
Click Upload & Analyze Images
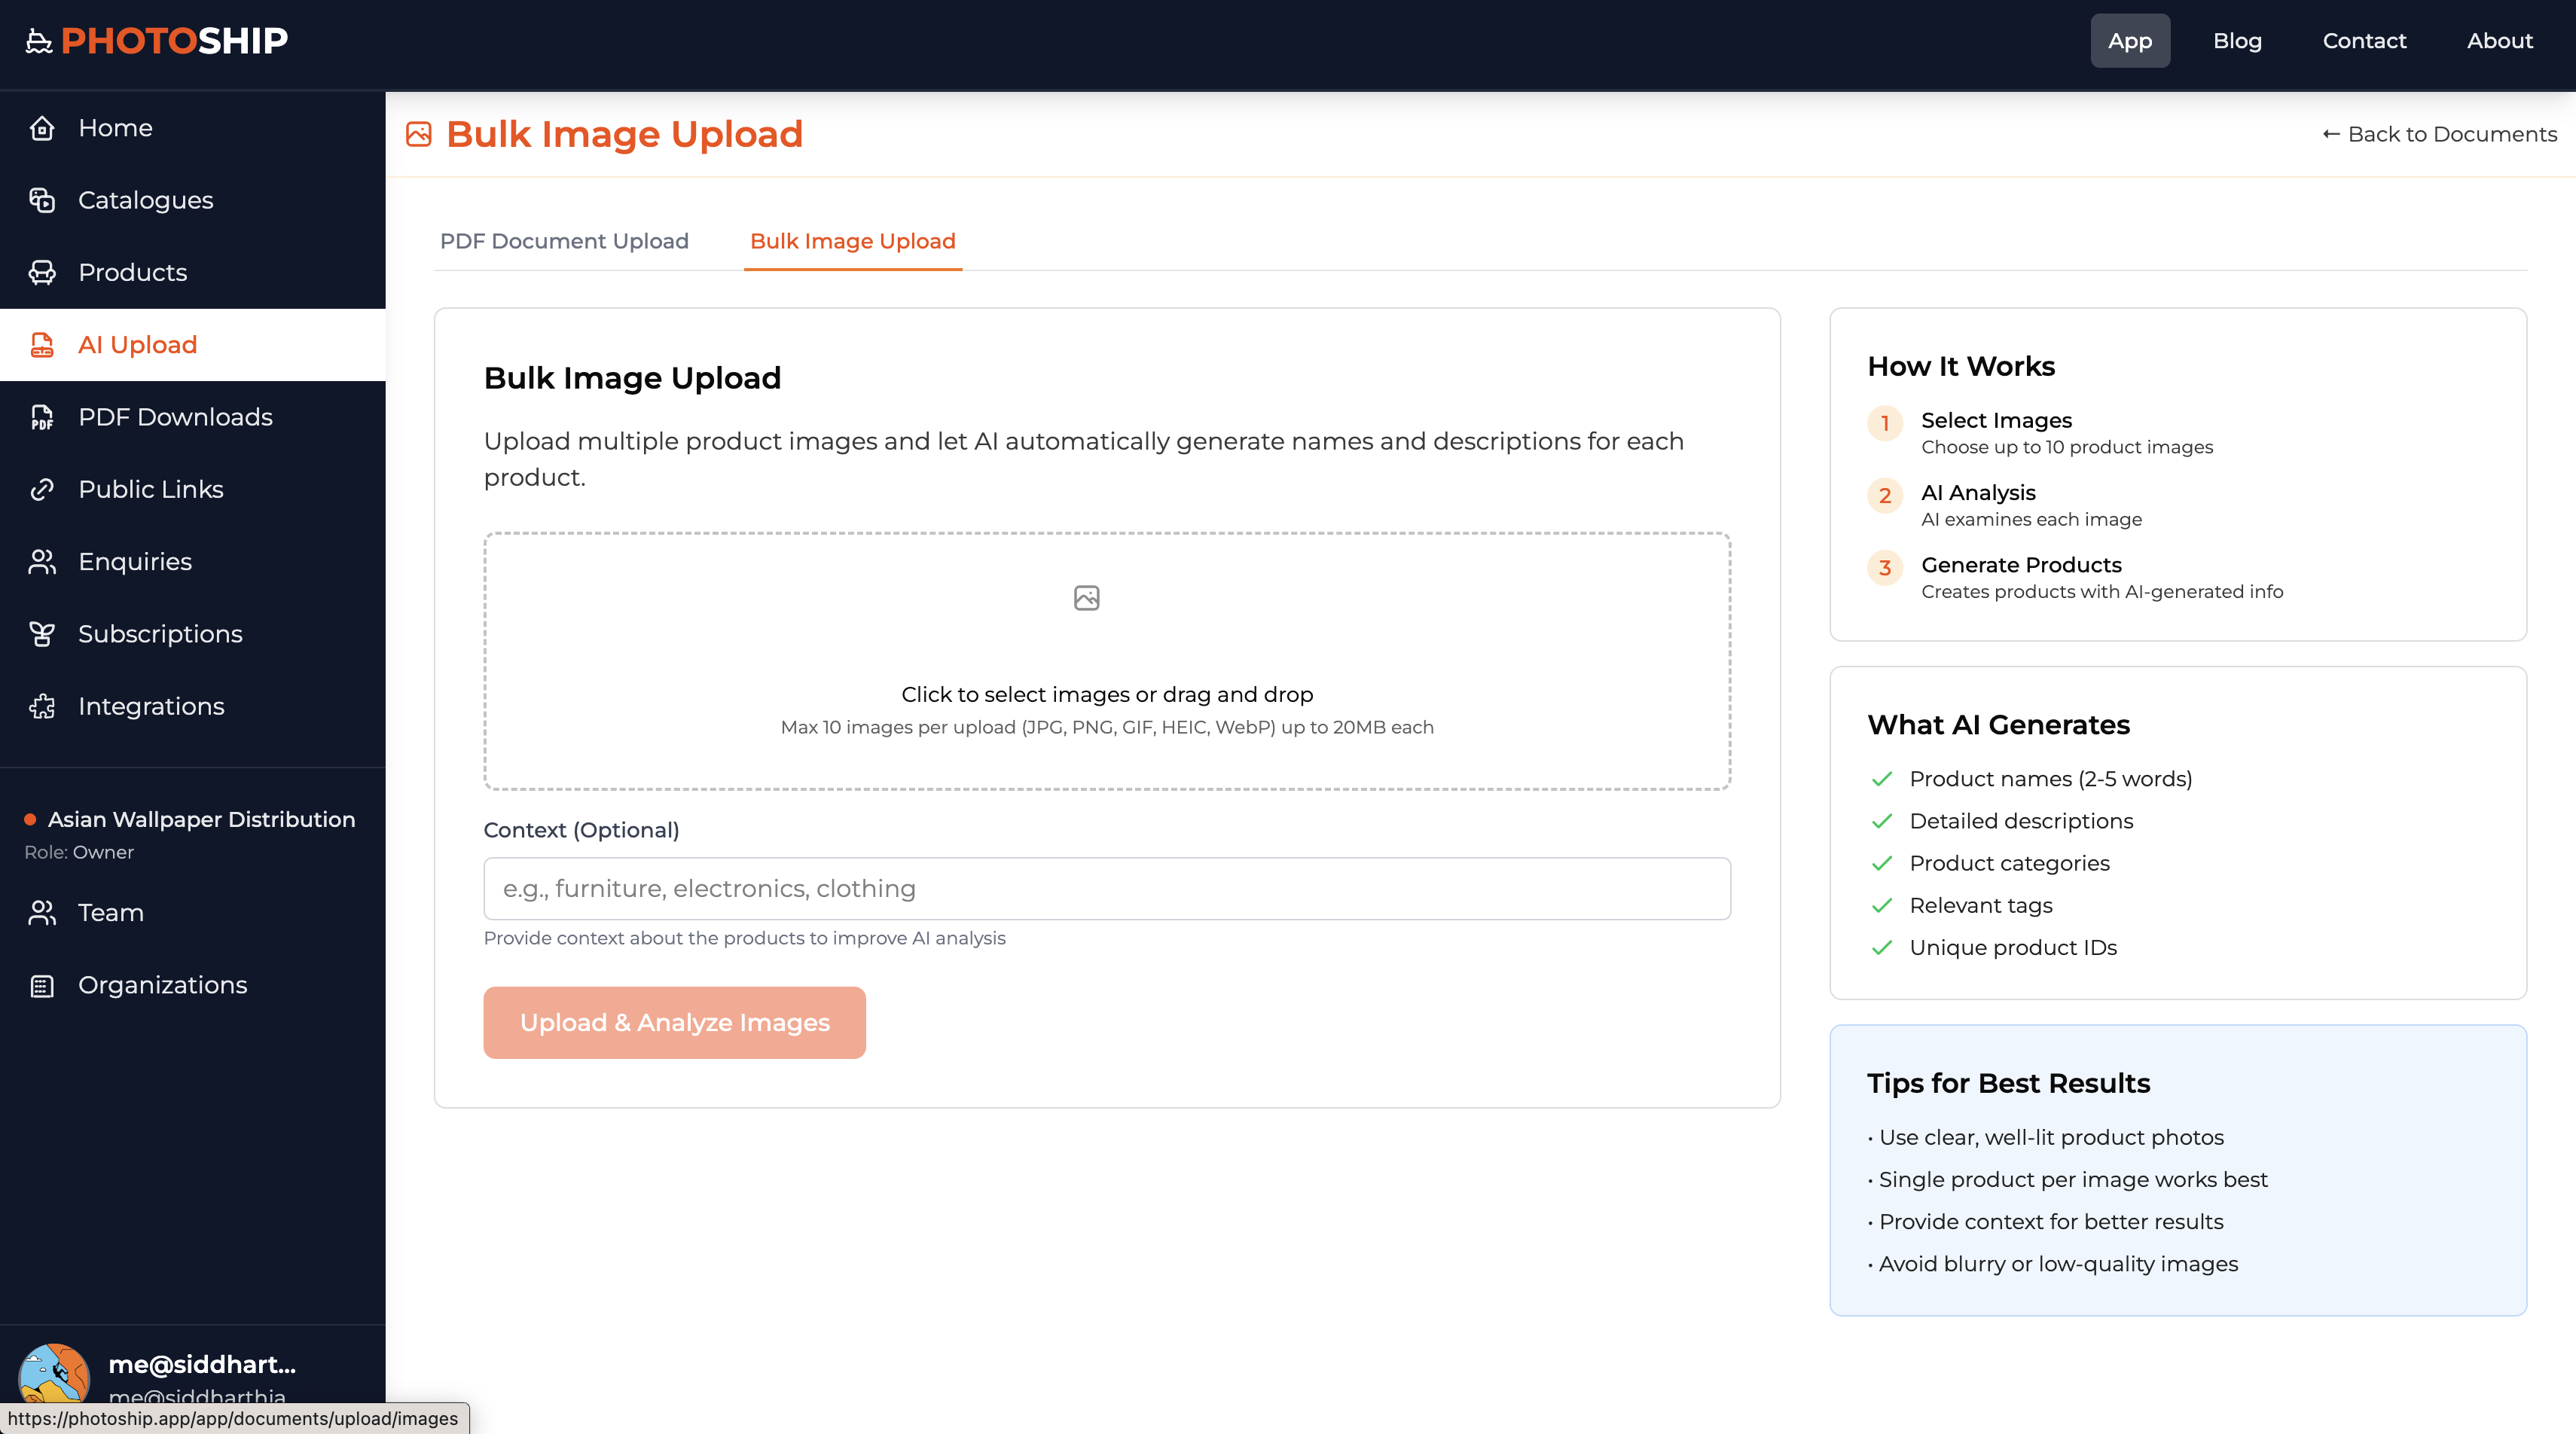click(673, 1022)
